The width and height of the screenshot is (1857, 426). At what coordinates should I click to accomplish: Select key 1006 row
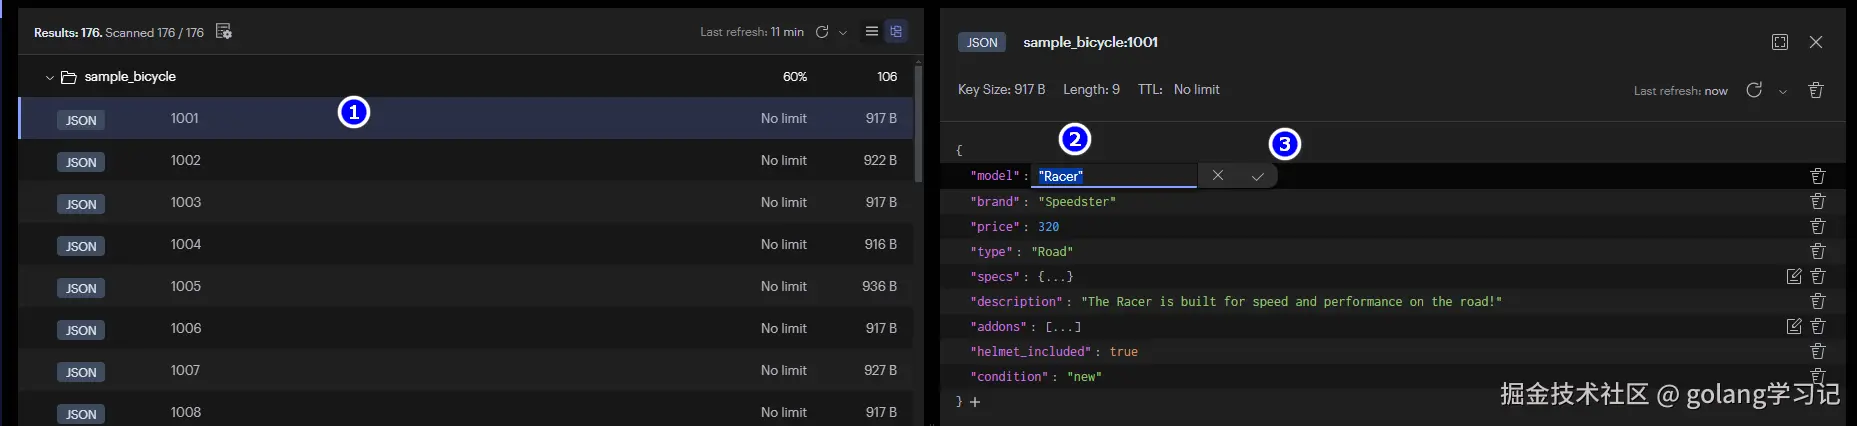(x=465, y=328)
